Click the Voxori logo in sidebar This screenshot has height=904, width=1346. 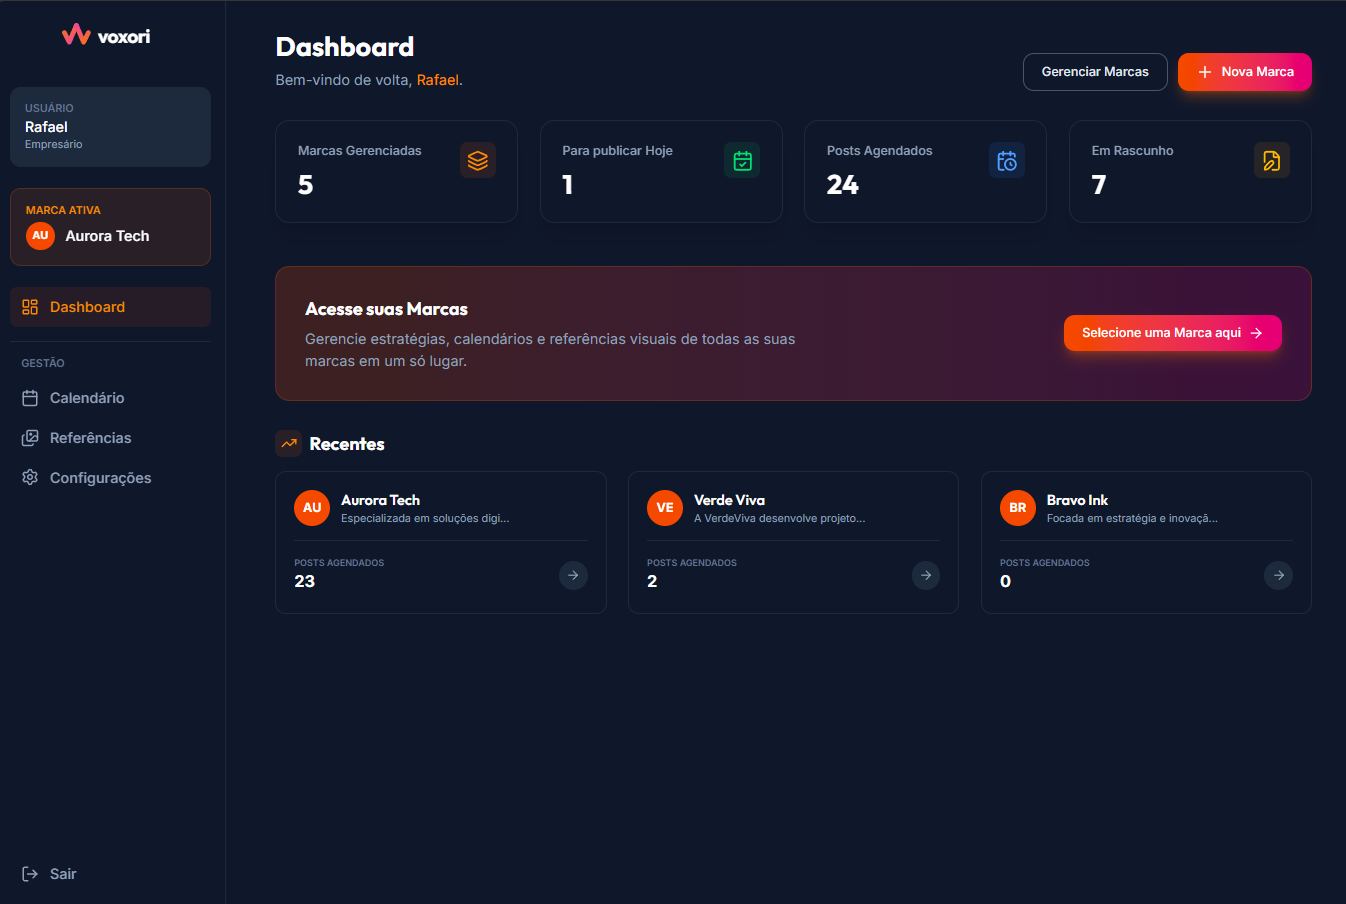click(x=106, y=36)
